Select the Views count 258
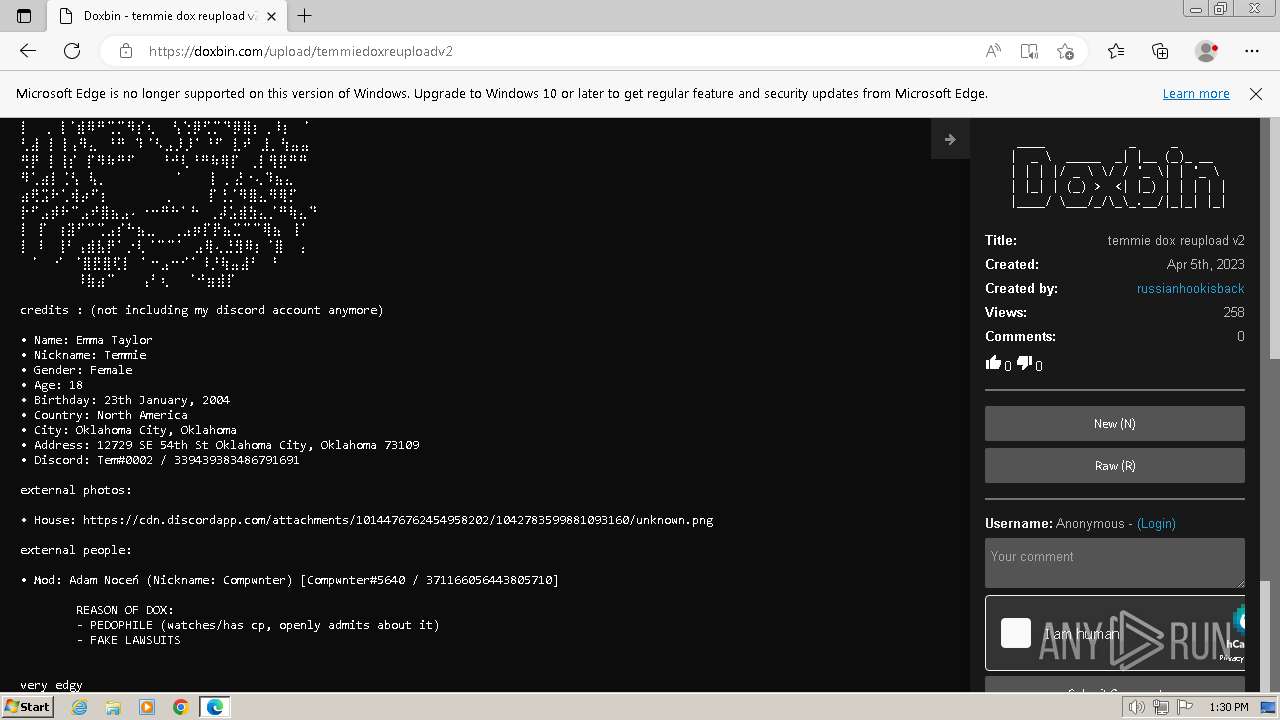The image size is (1280, 720). tap(1234, 312)
